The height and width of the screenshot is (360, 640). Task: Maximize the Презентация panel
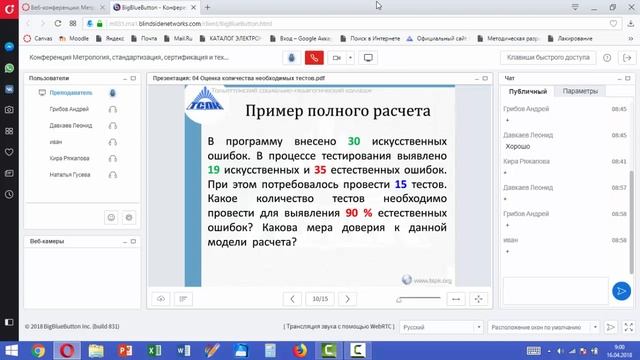[485, 78]
